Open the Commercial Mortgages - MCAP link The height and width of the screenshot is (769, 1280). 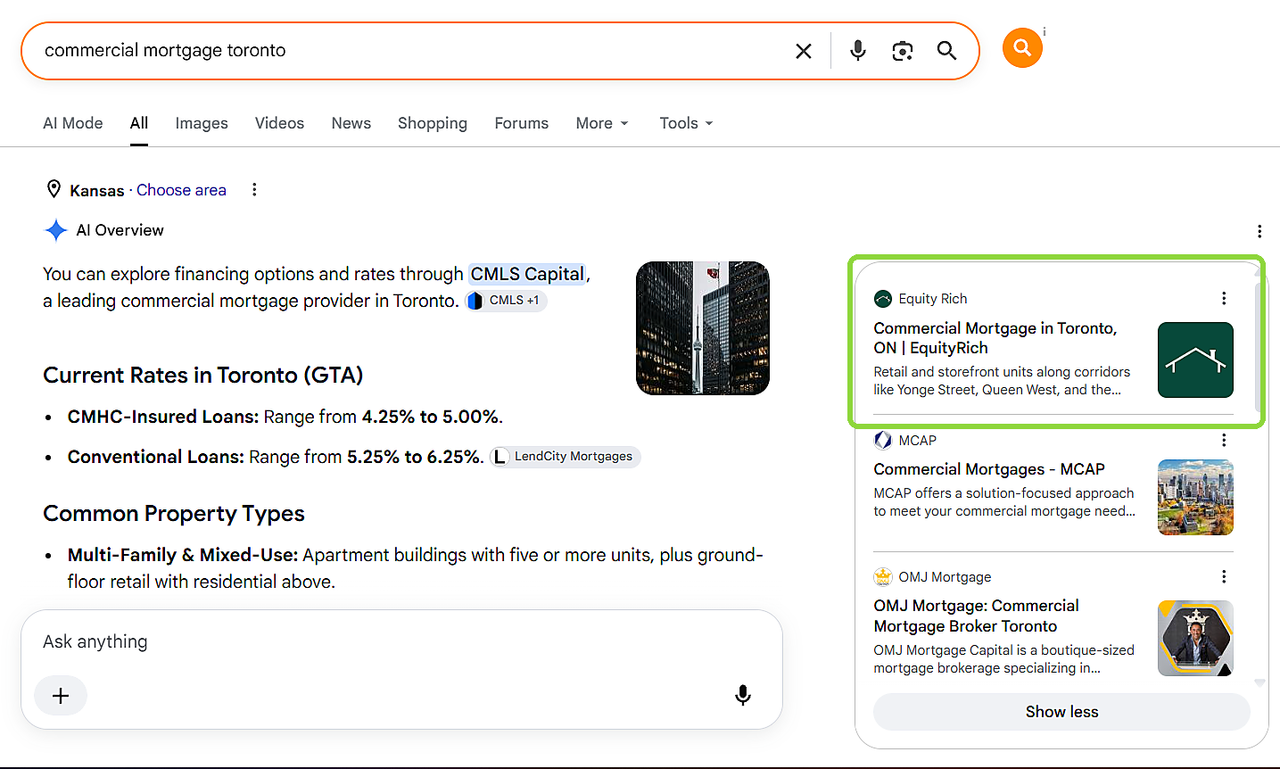tap(989, 469)
